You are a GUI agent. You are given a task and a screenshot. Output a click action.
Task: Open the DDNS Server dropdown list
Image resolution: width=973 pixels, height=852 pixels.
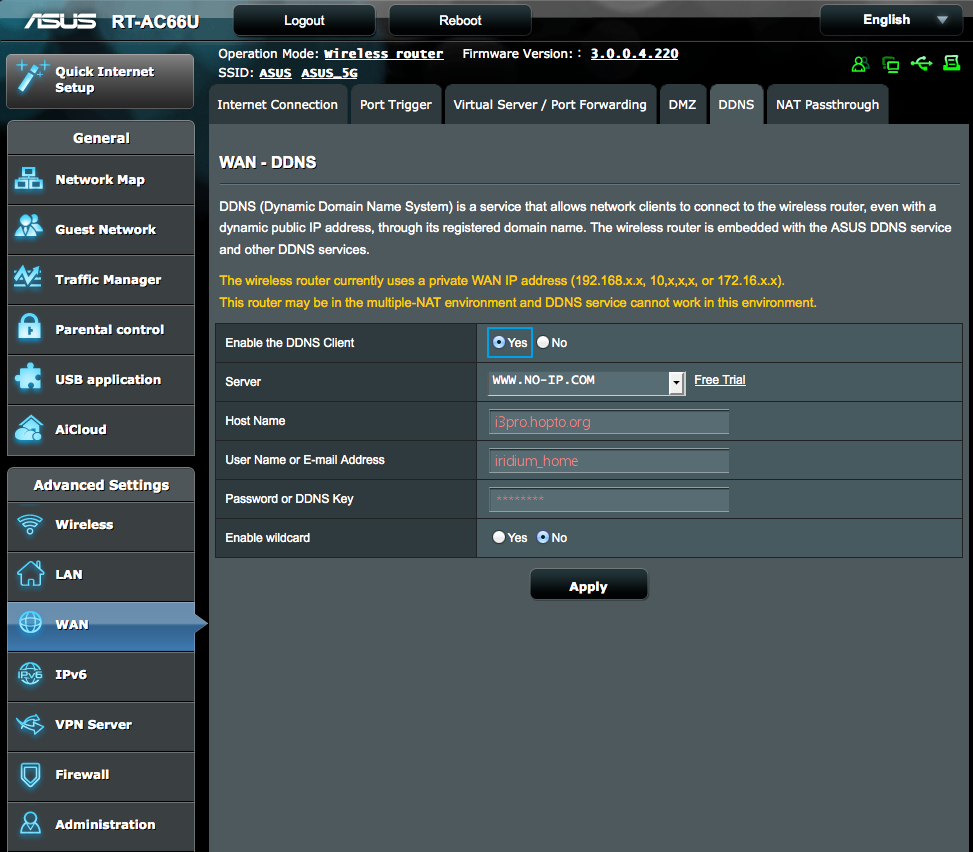pos(677,382)
